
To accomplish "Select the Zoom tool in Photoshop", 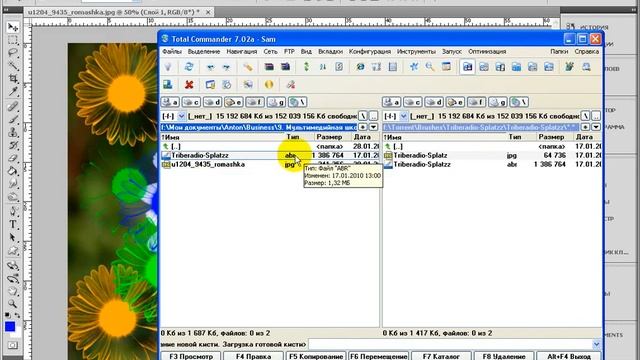I will point(13,304).
